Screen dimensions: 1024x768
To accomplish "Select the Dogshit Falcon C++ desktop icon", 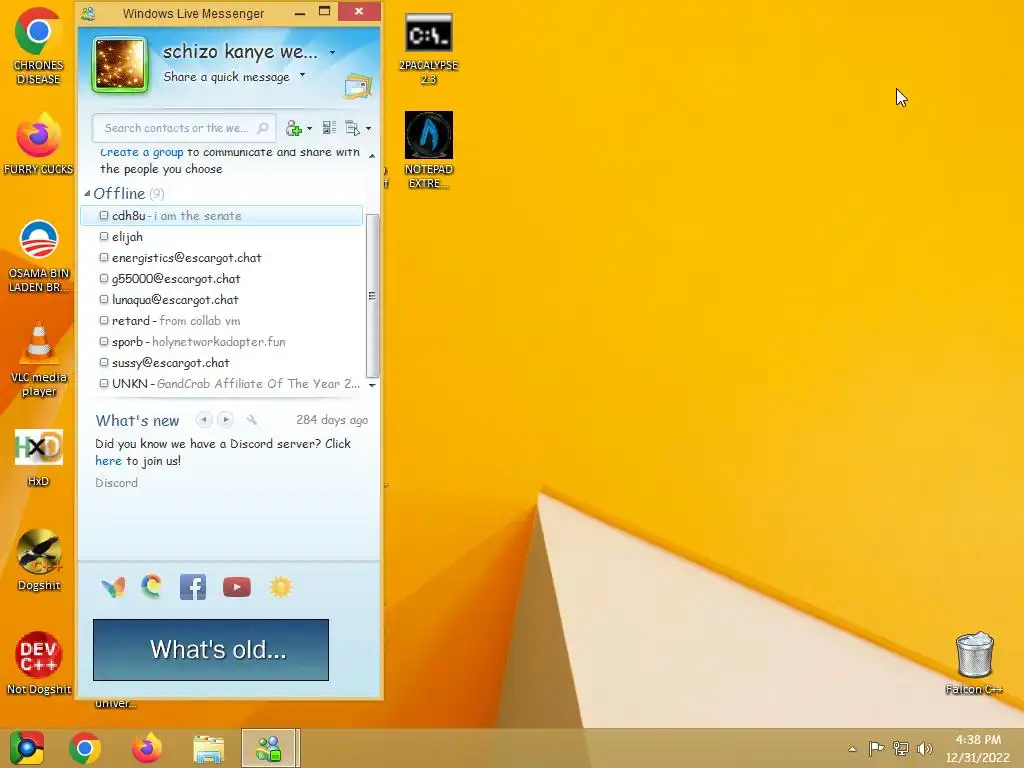I will click(38, 560).
